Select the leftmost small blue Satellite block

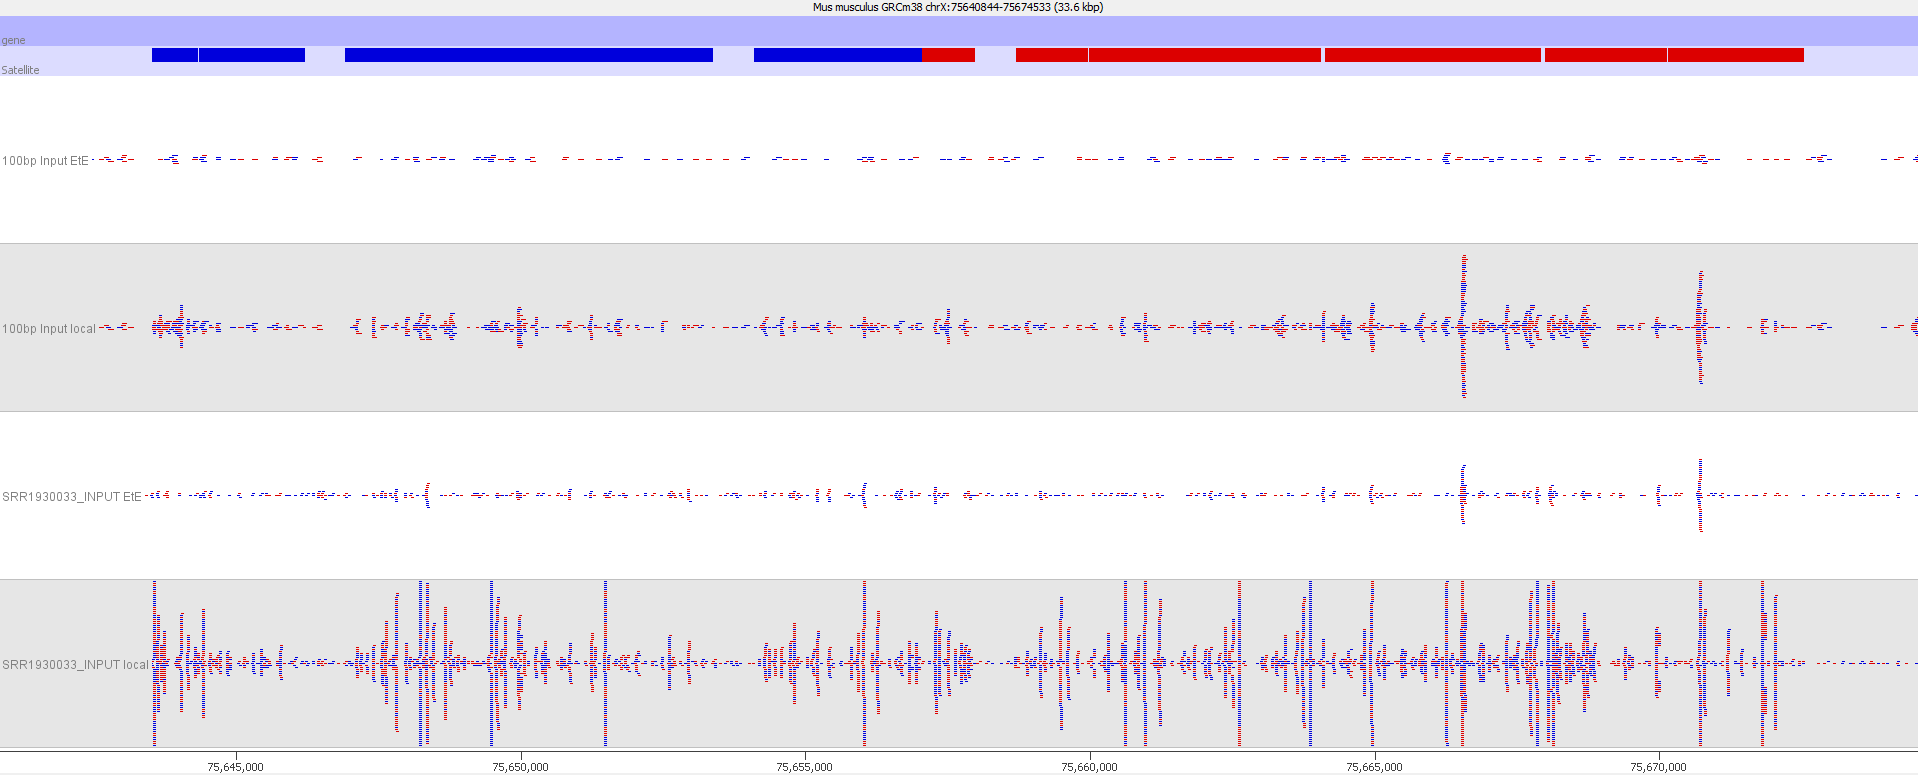coord(175,55)
